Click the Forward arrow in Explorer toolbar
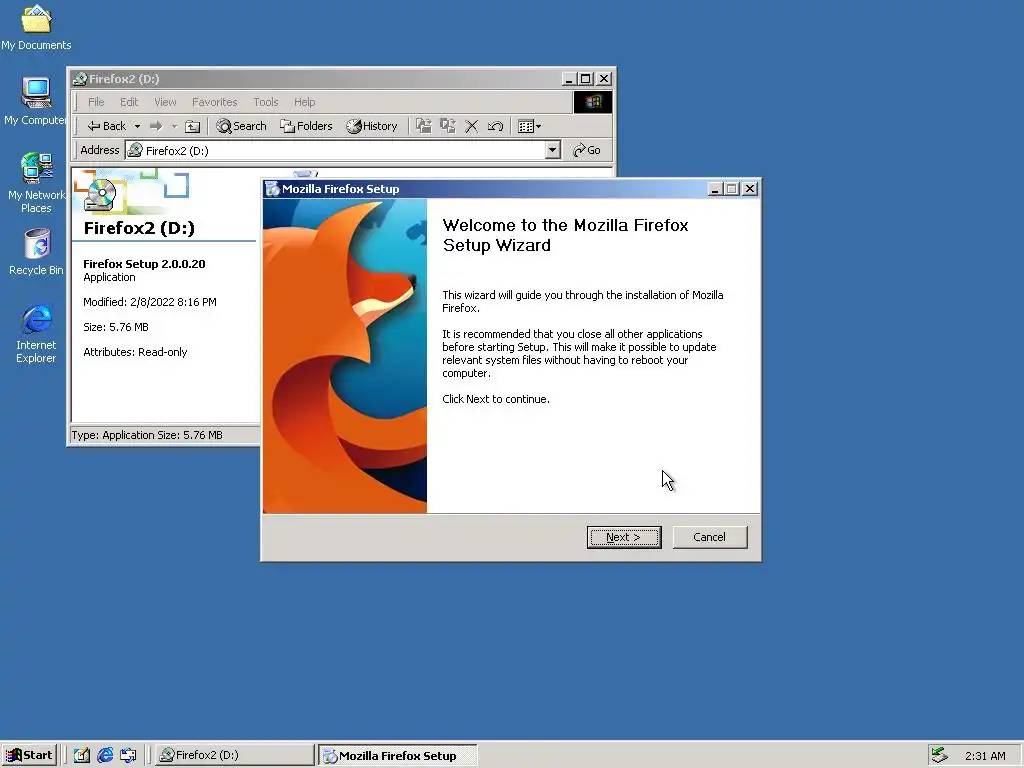Image resolution: width=1024 pixels, height=768 pixels. coord(156,126)
